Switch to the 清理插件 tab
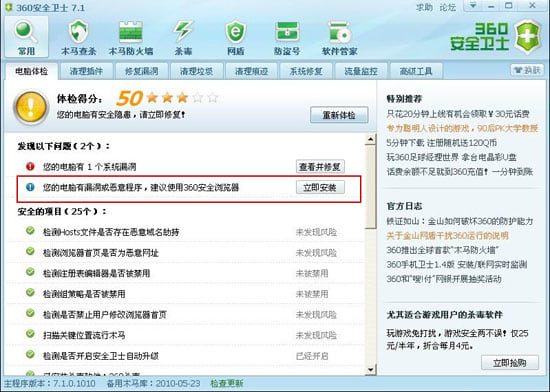The height and width of the screenshot is (392, 550). 86,71
